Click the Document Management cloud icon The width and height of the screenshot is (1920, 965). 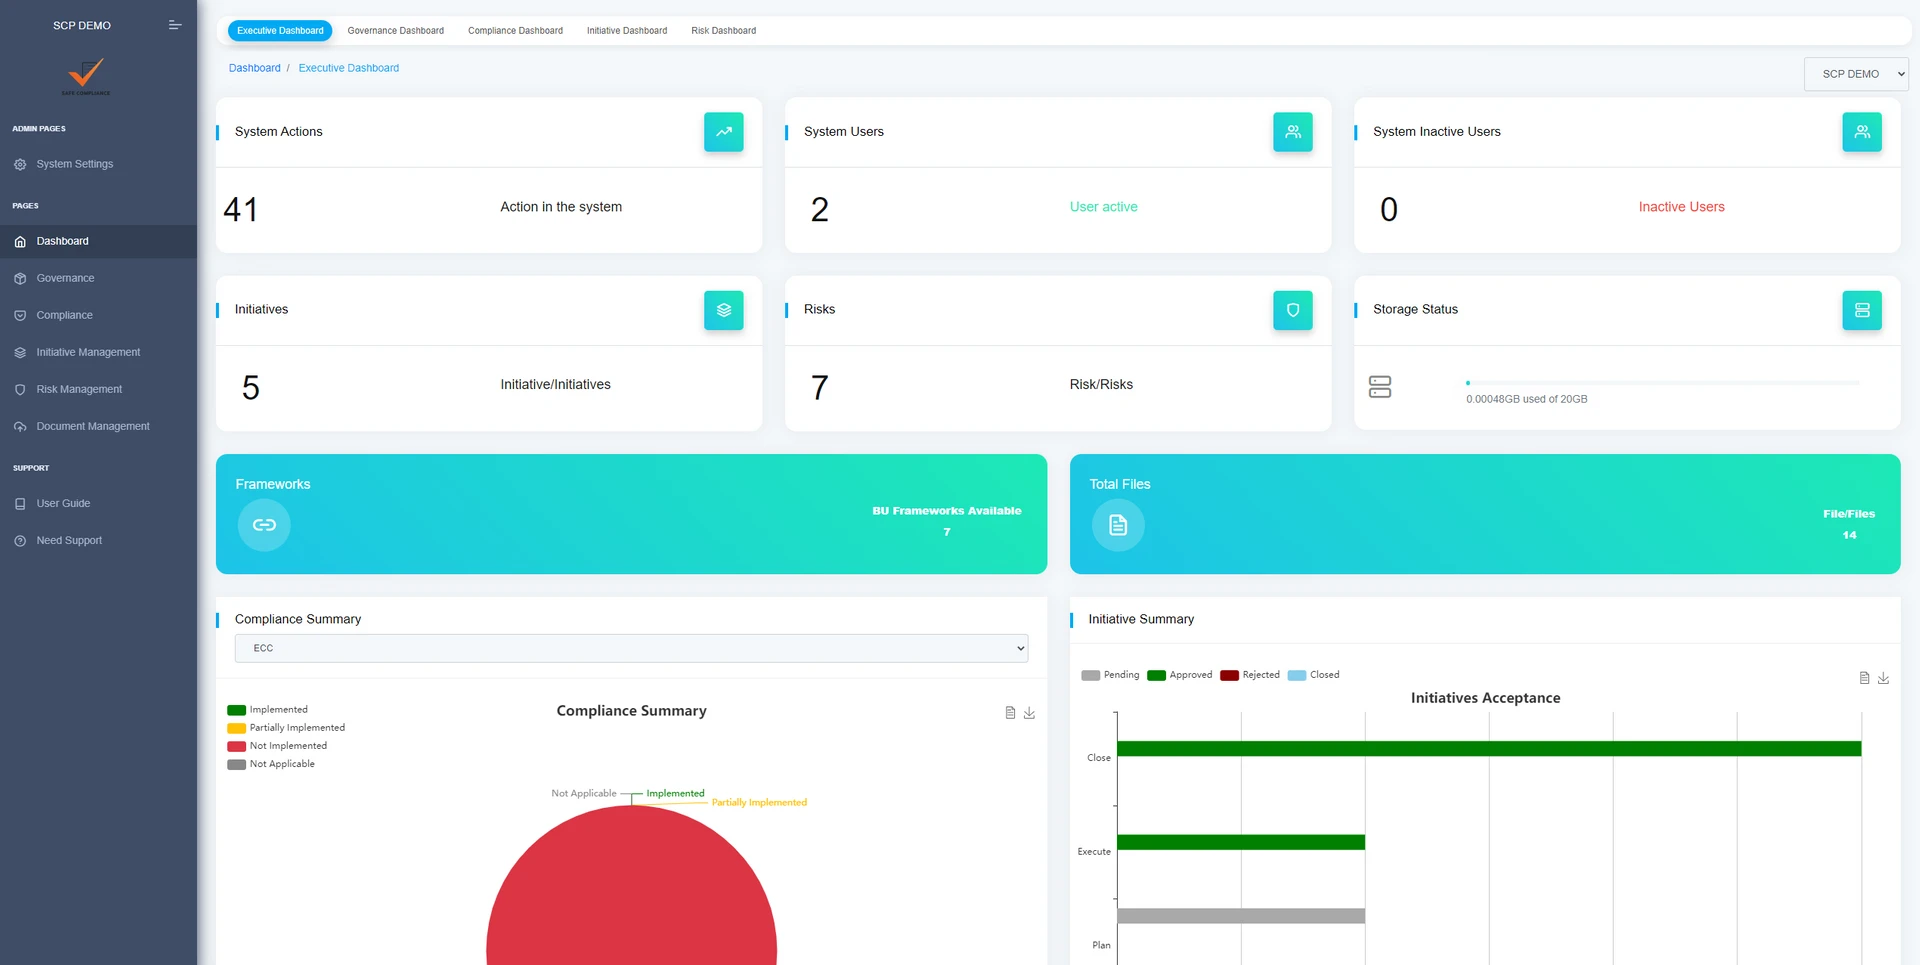pyautogui.click(x=20, y=426)
